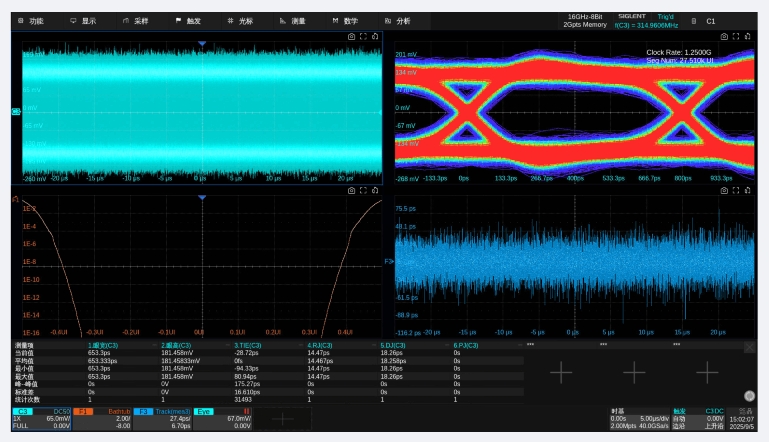Add a new channel with the bottom plus box
This screenshot has height=442, width=769.
pos(283,419)
